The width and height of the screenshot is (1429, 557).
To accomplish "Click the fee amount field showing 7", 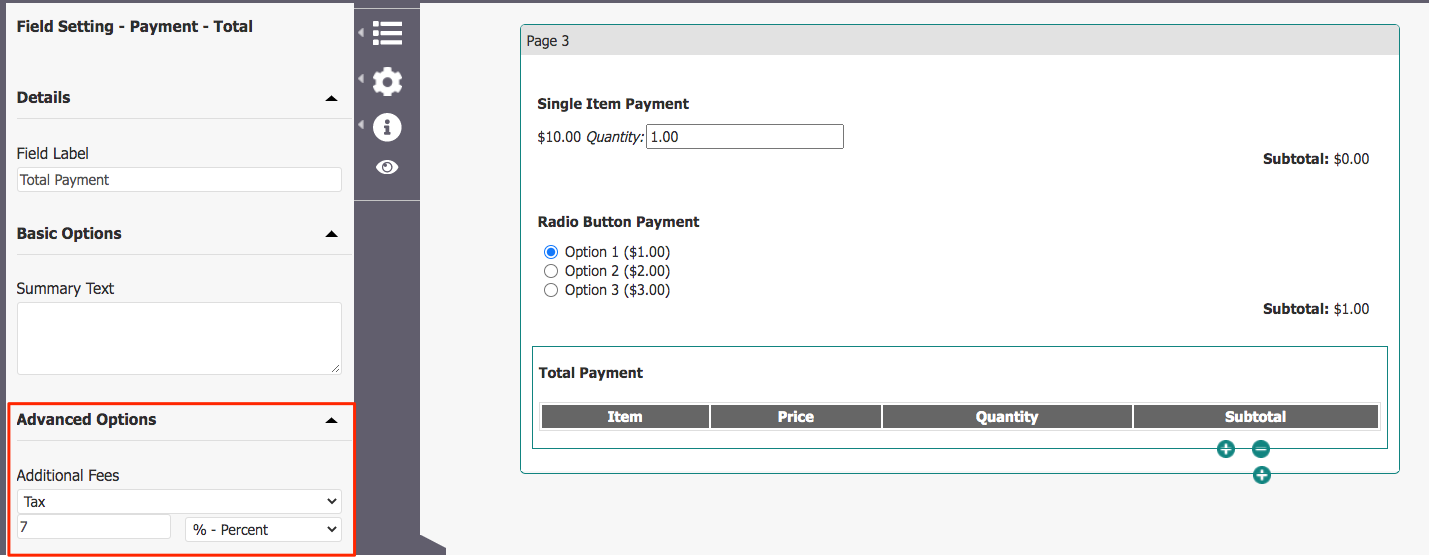I will pyautogui.click(x=94, y=526).
